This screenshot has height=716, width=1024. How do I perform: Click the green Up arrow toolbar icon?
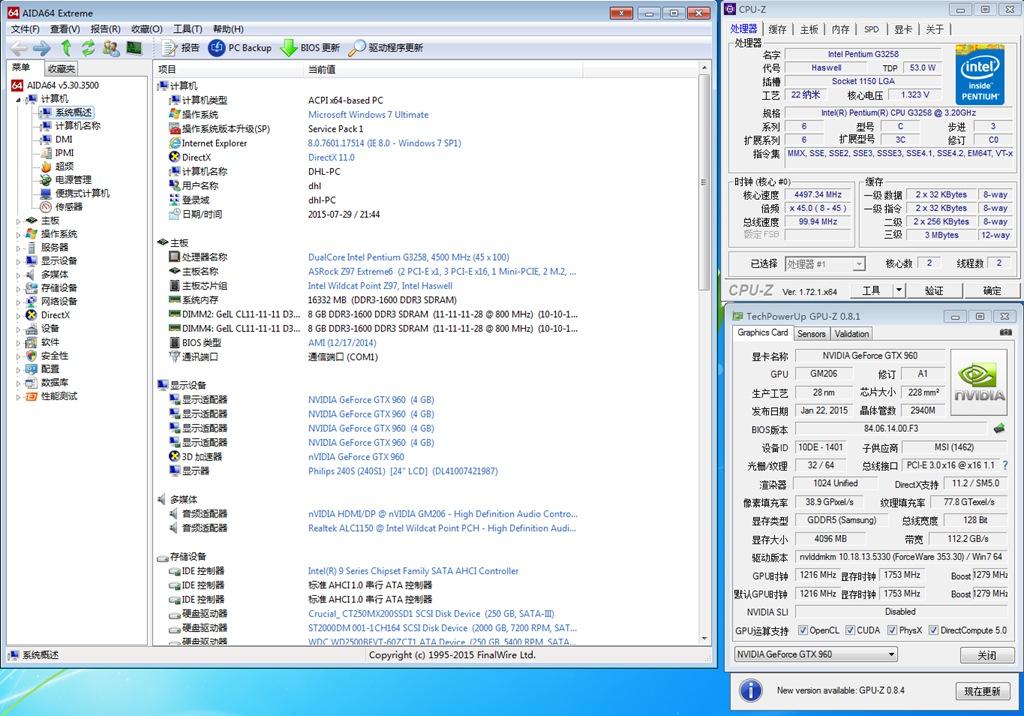66,48
